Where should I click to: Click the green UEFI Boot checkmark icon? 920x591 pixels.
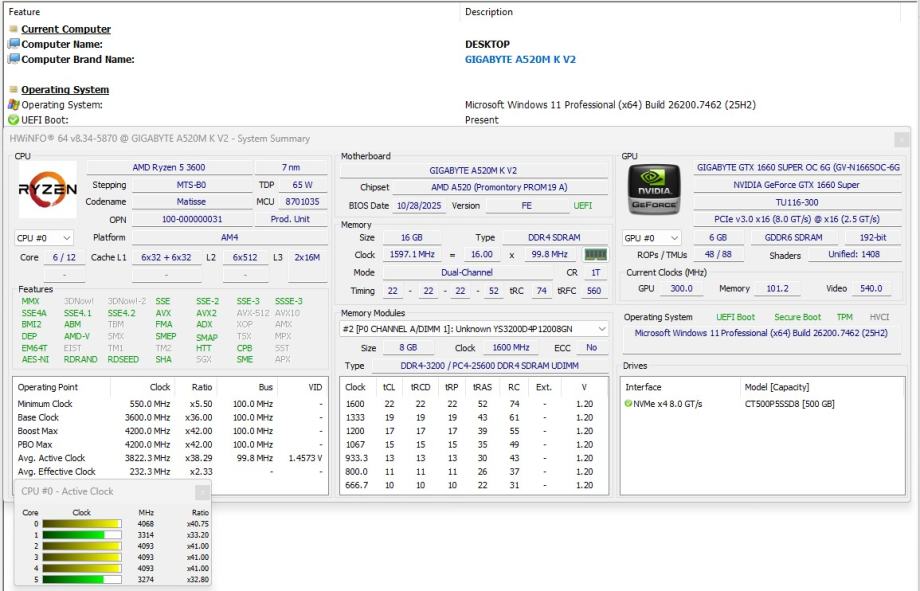14,119
